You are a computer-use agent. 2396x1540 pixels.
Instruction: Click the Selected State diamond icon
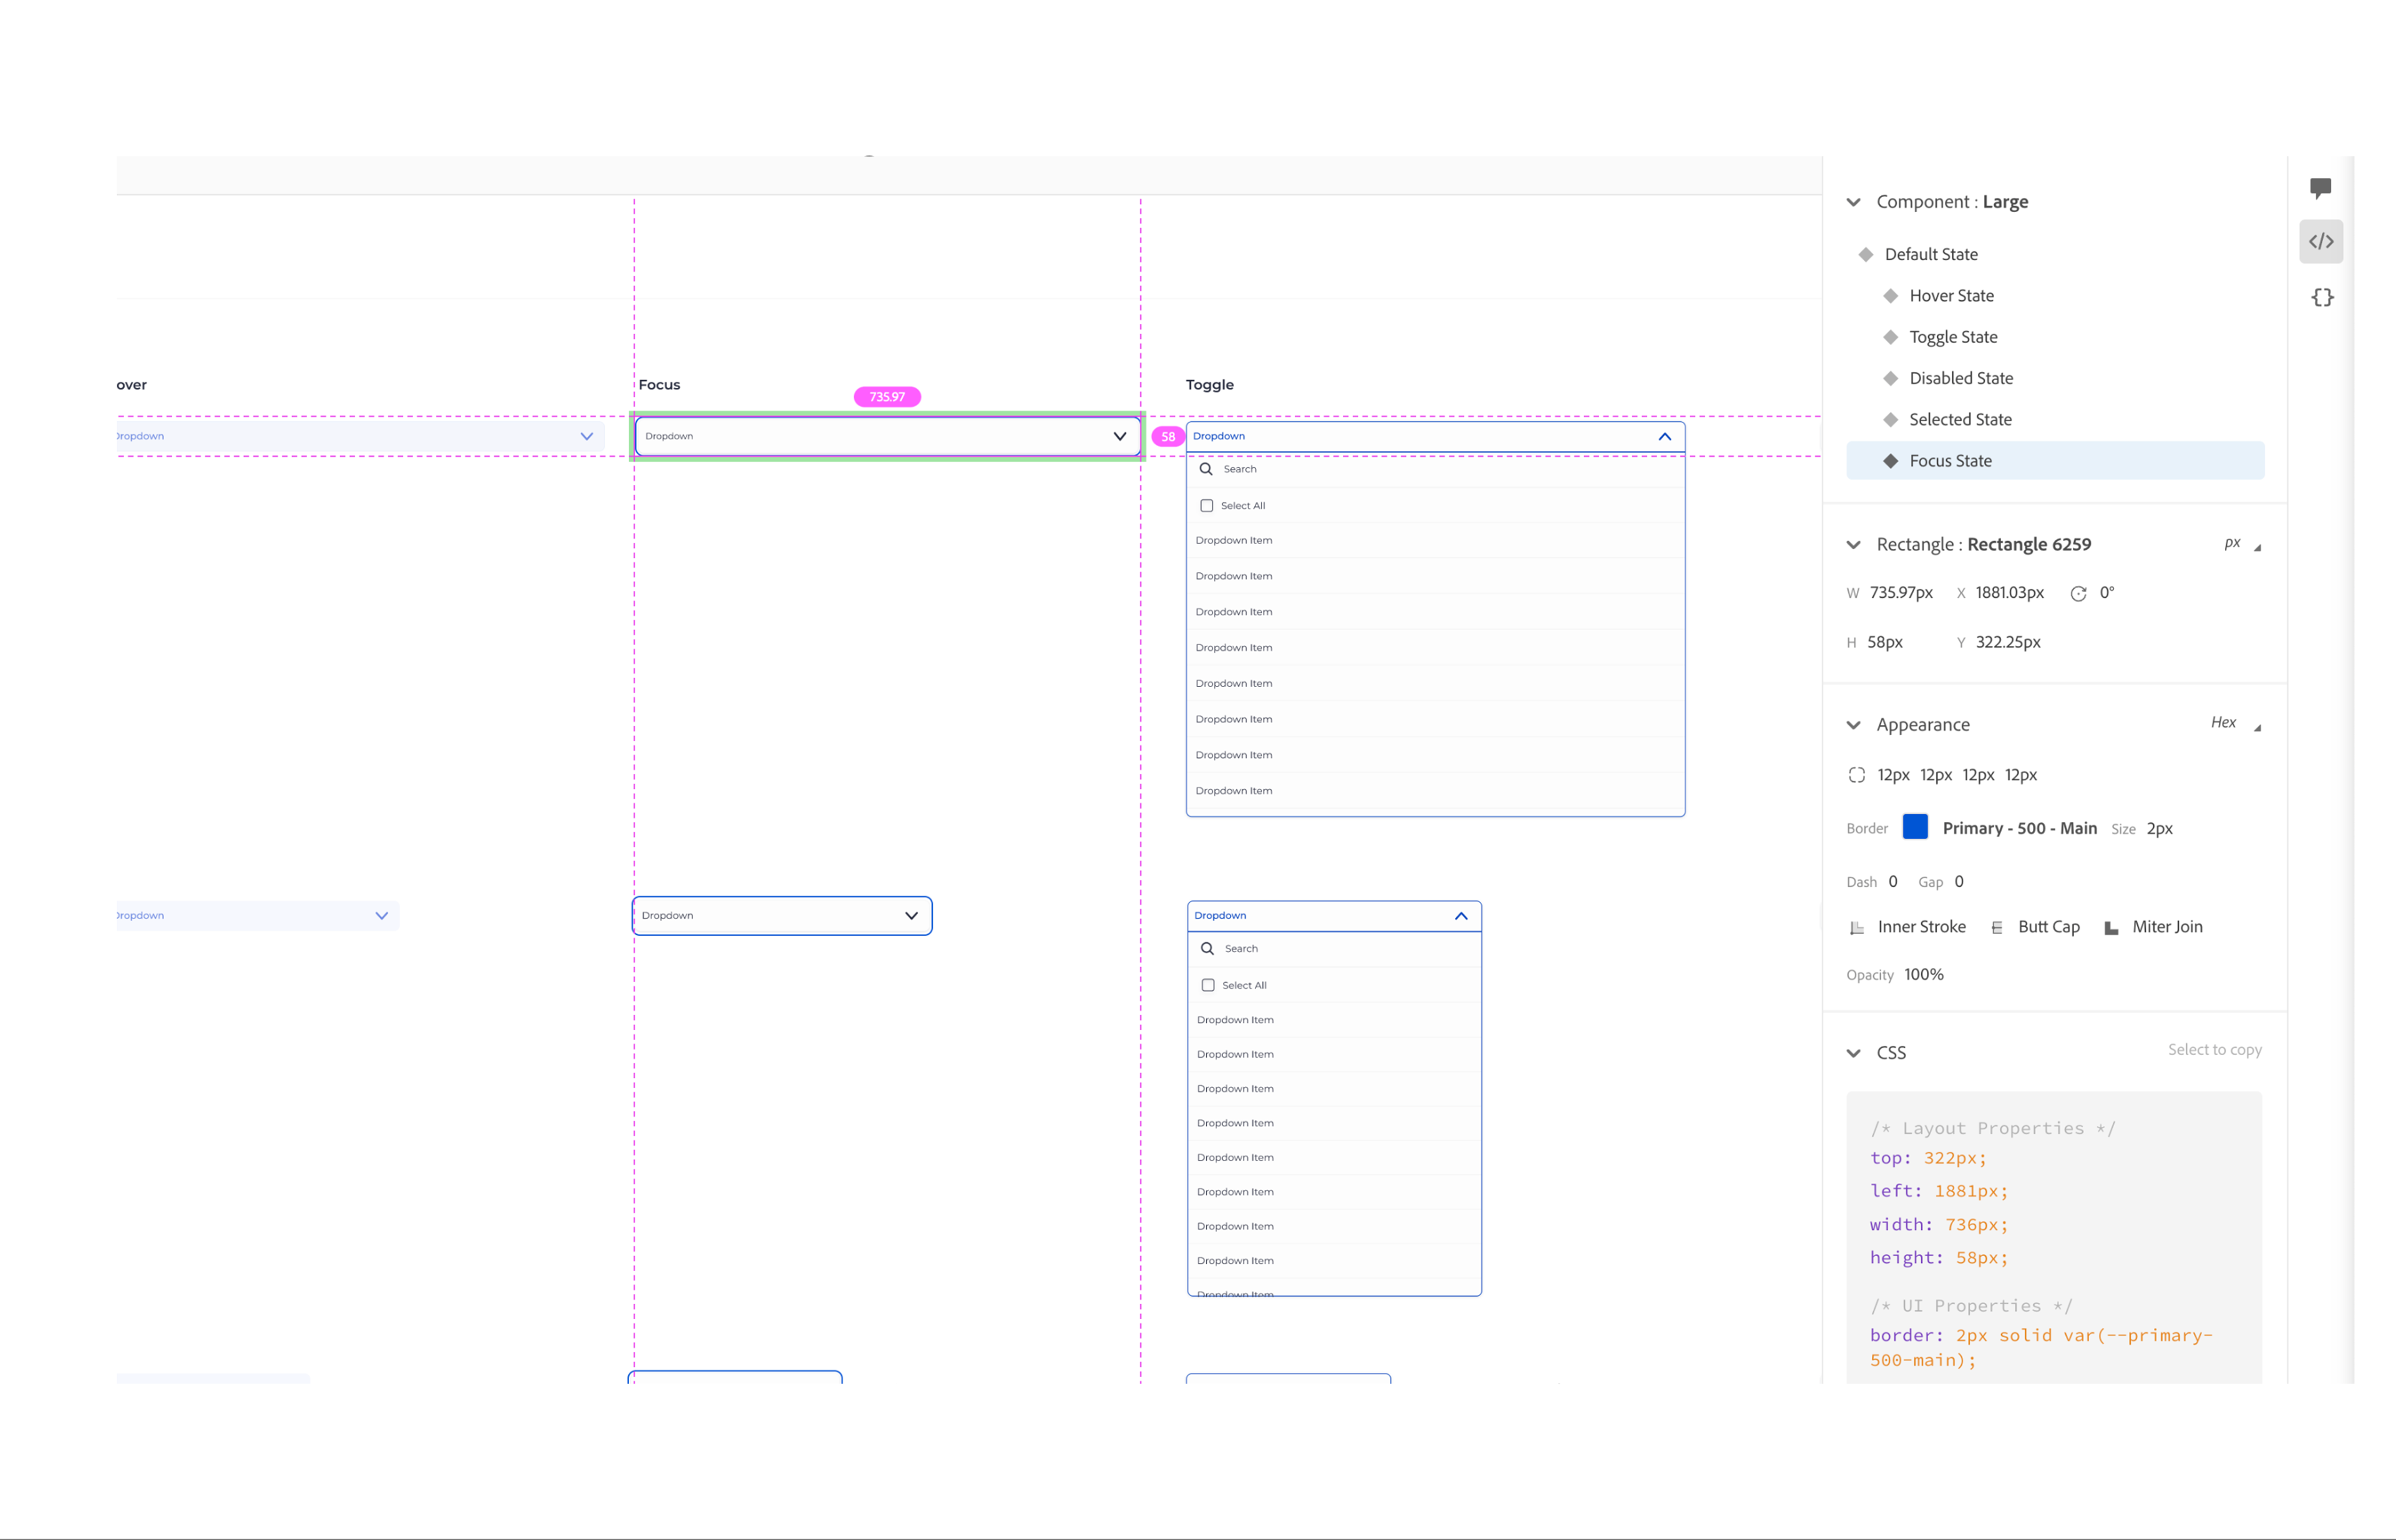pyautogui.click(x=1890, y=420)
